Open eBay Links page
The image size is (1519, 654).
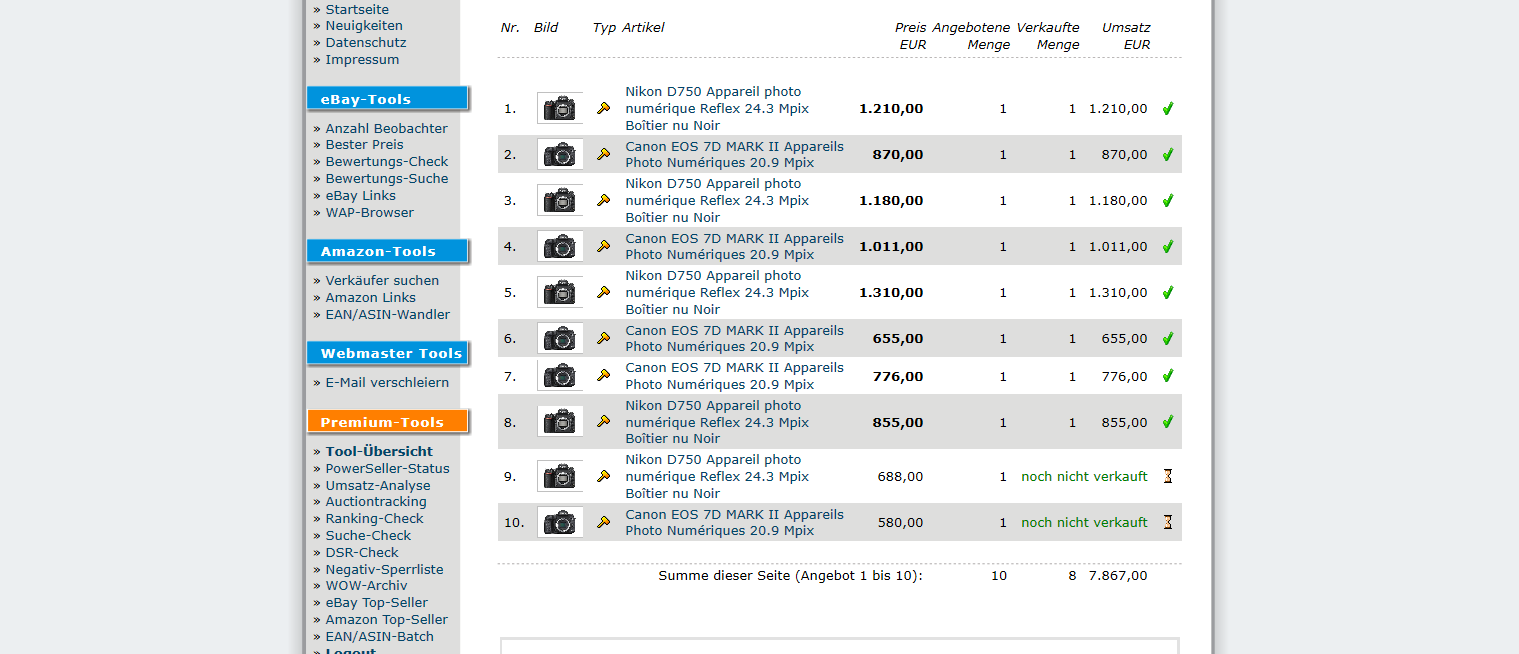[x=360, y=195]
